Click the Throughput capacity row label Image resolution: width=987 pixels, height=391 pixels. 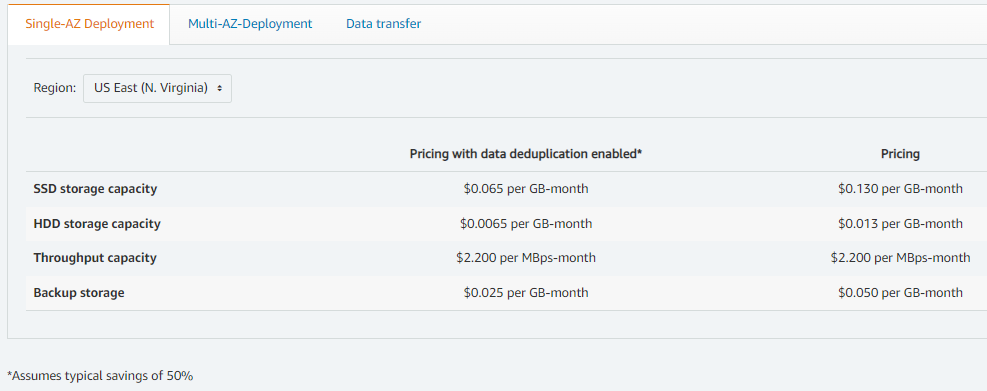click(95, 258)
